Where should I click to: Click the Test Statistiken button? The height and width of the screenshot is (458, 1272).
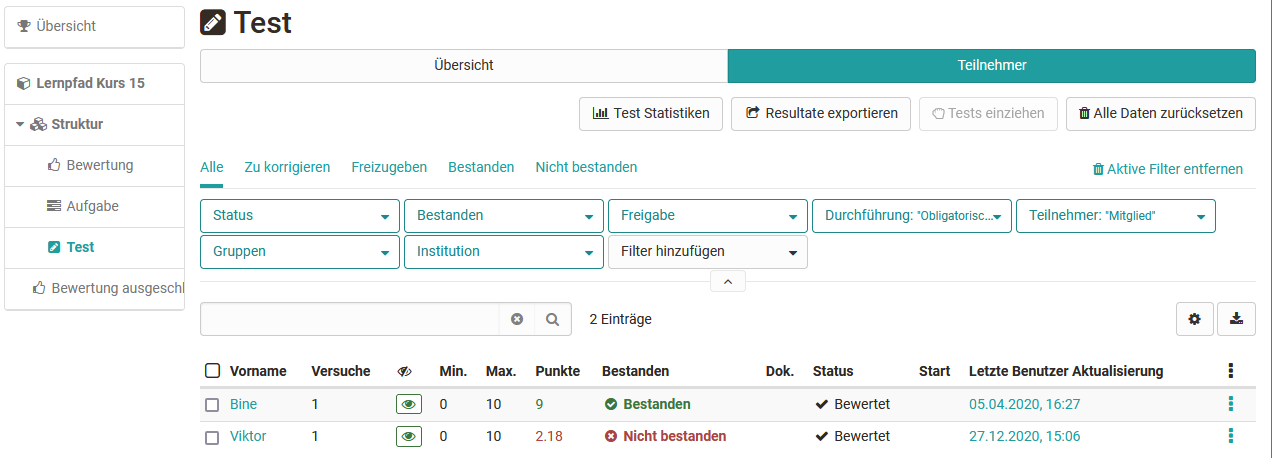pyautogui.click(x=650, y=114)
